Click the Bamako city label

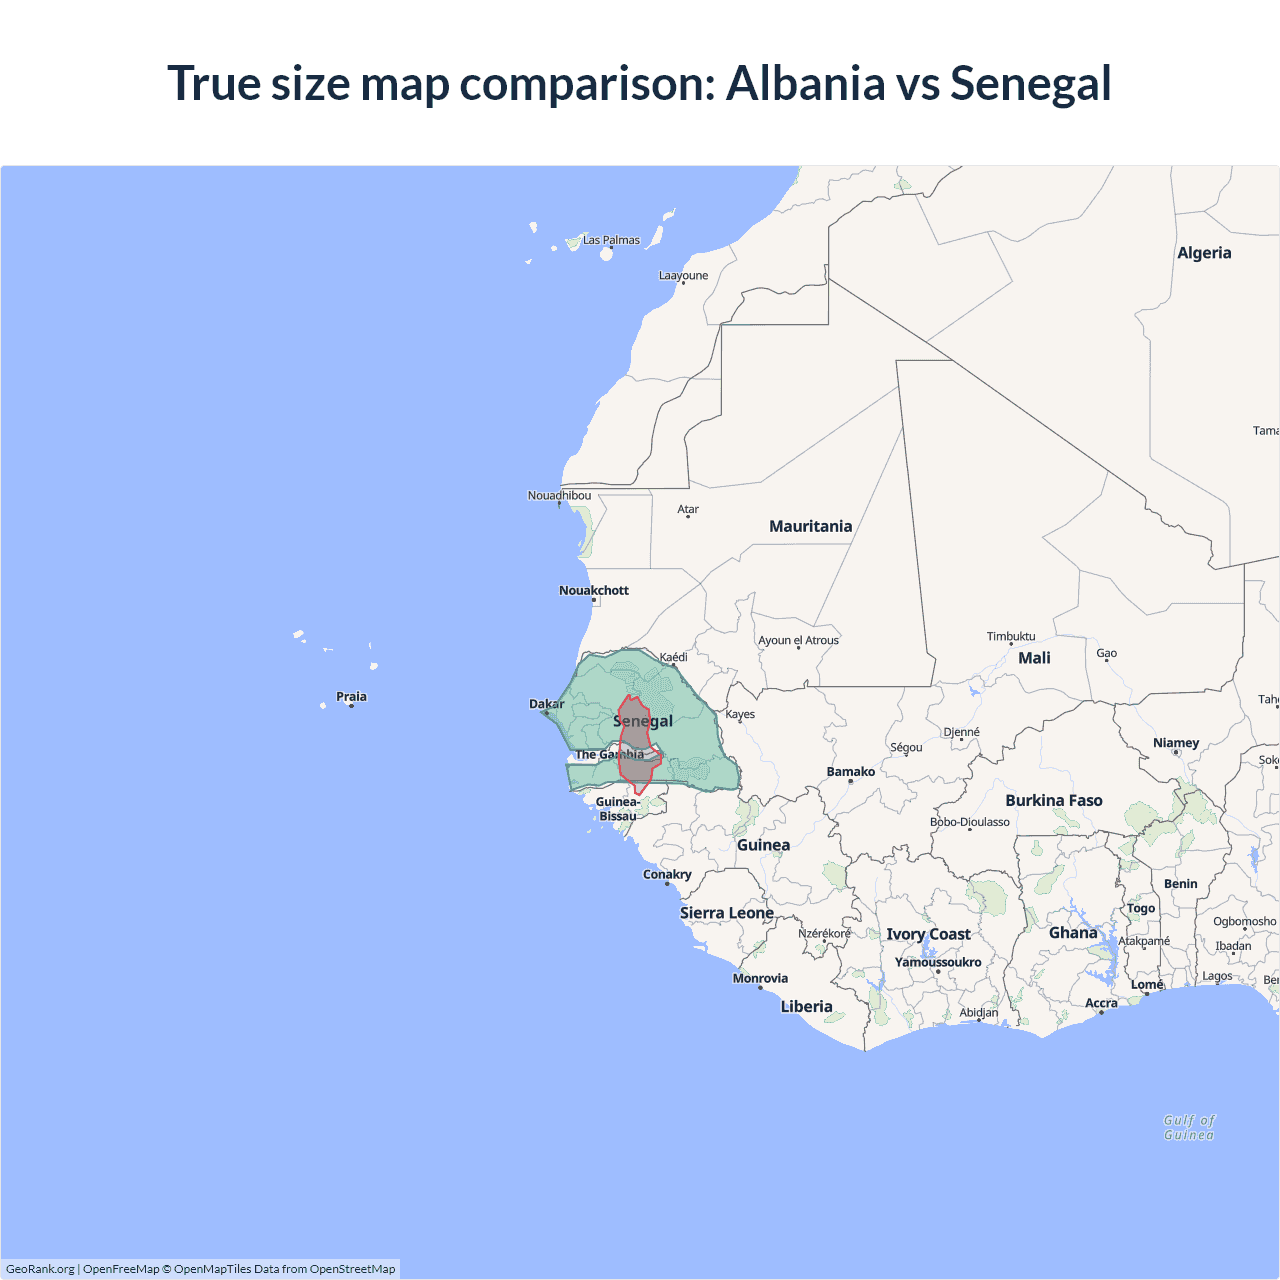tap(850, 772)
